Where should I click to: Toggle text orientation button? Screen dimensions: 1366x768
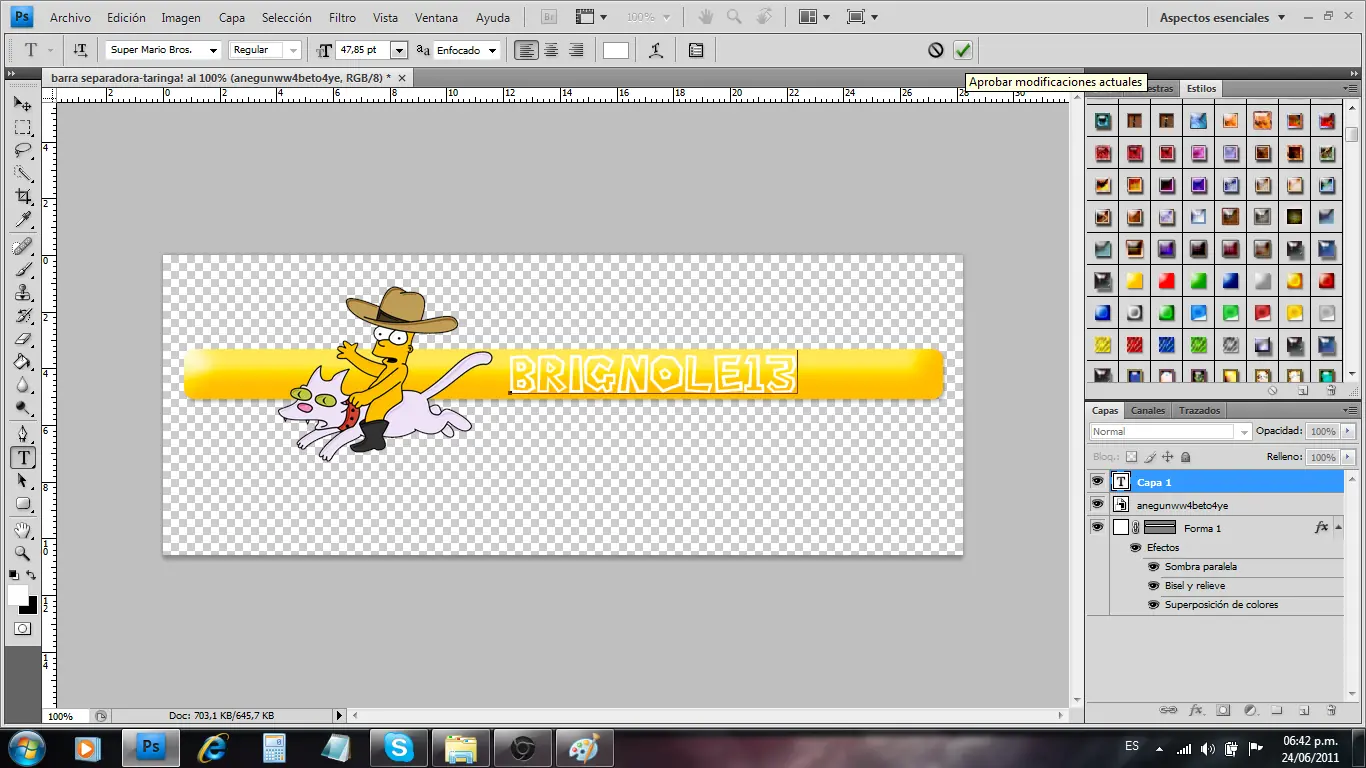[x=80, y=50]
